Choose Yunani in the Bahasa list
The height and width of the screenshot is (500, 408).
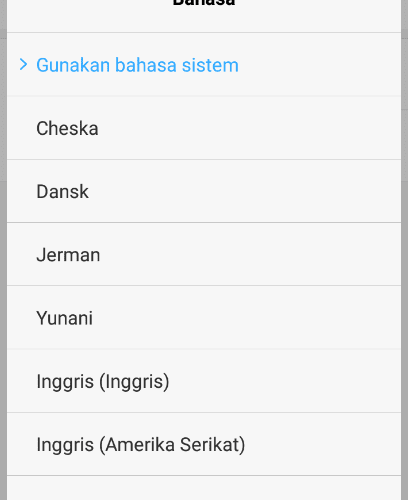(204, 318)
